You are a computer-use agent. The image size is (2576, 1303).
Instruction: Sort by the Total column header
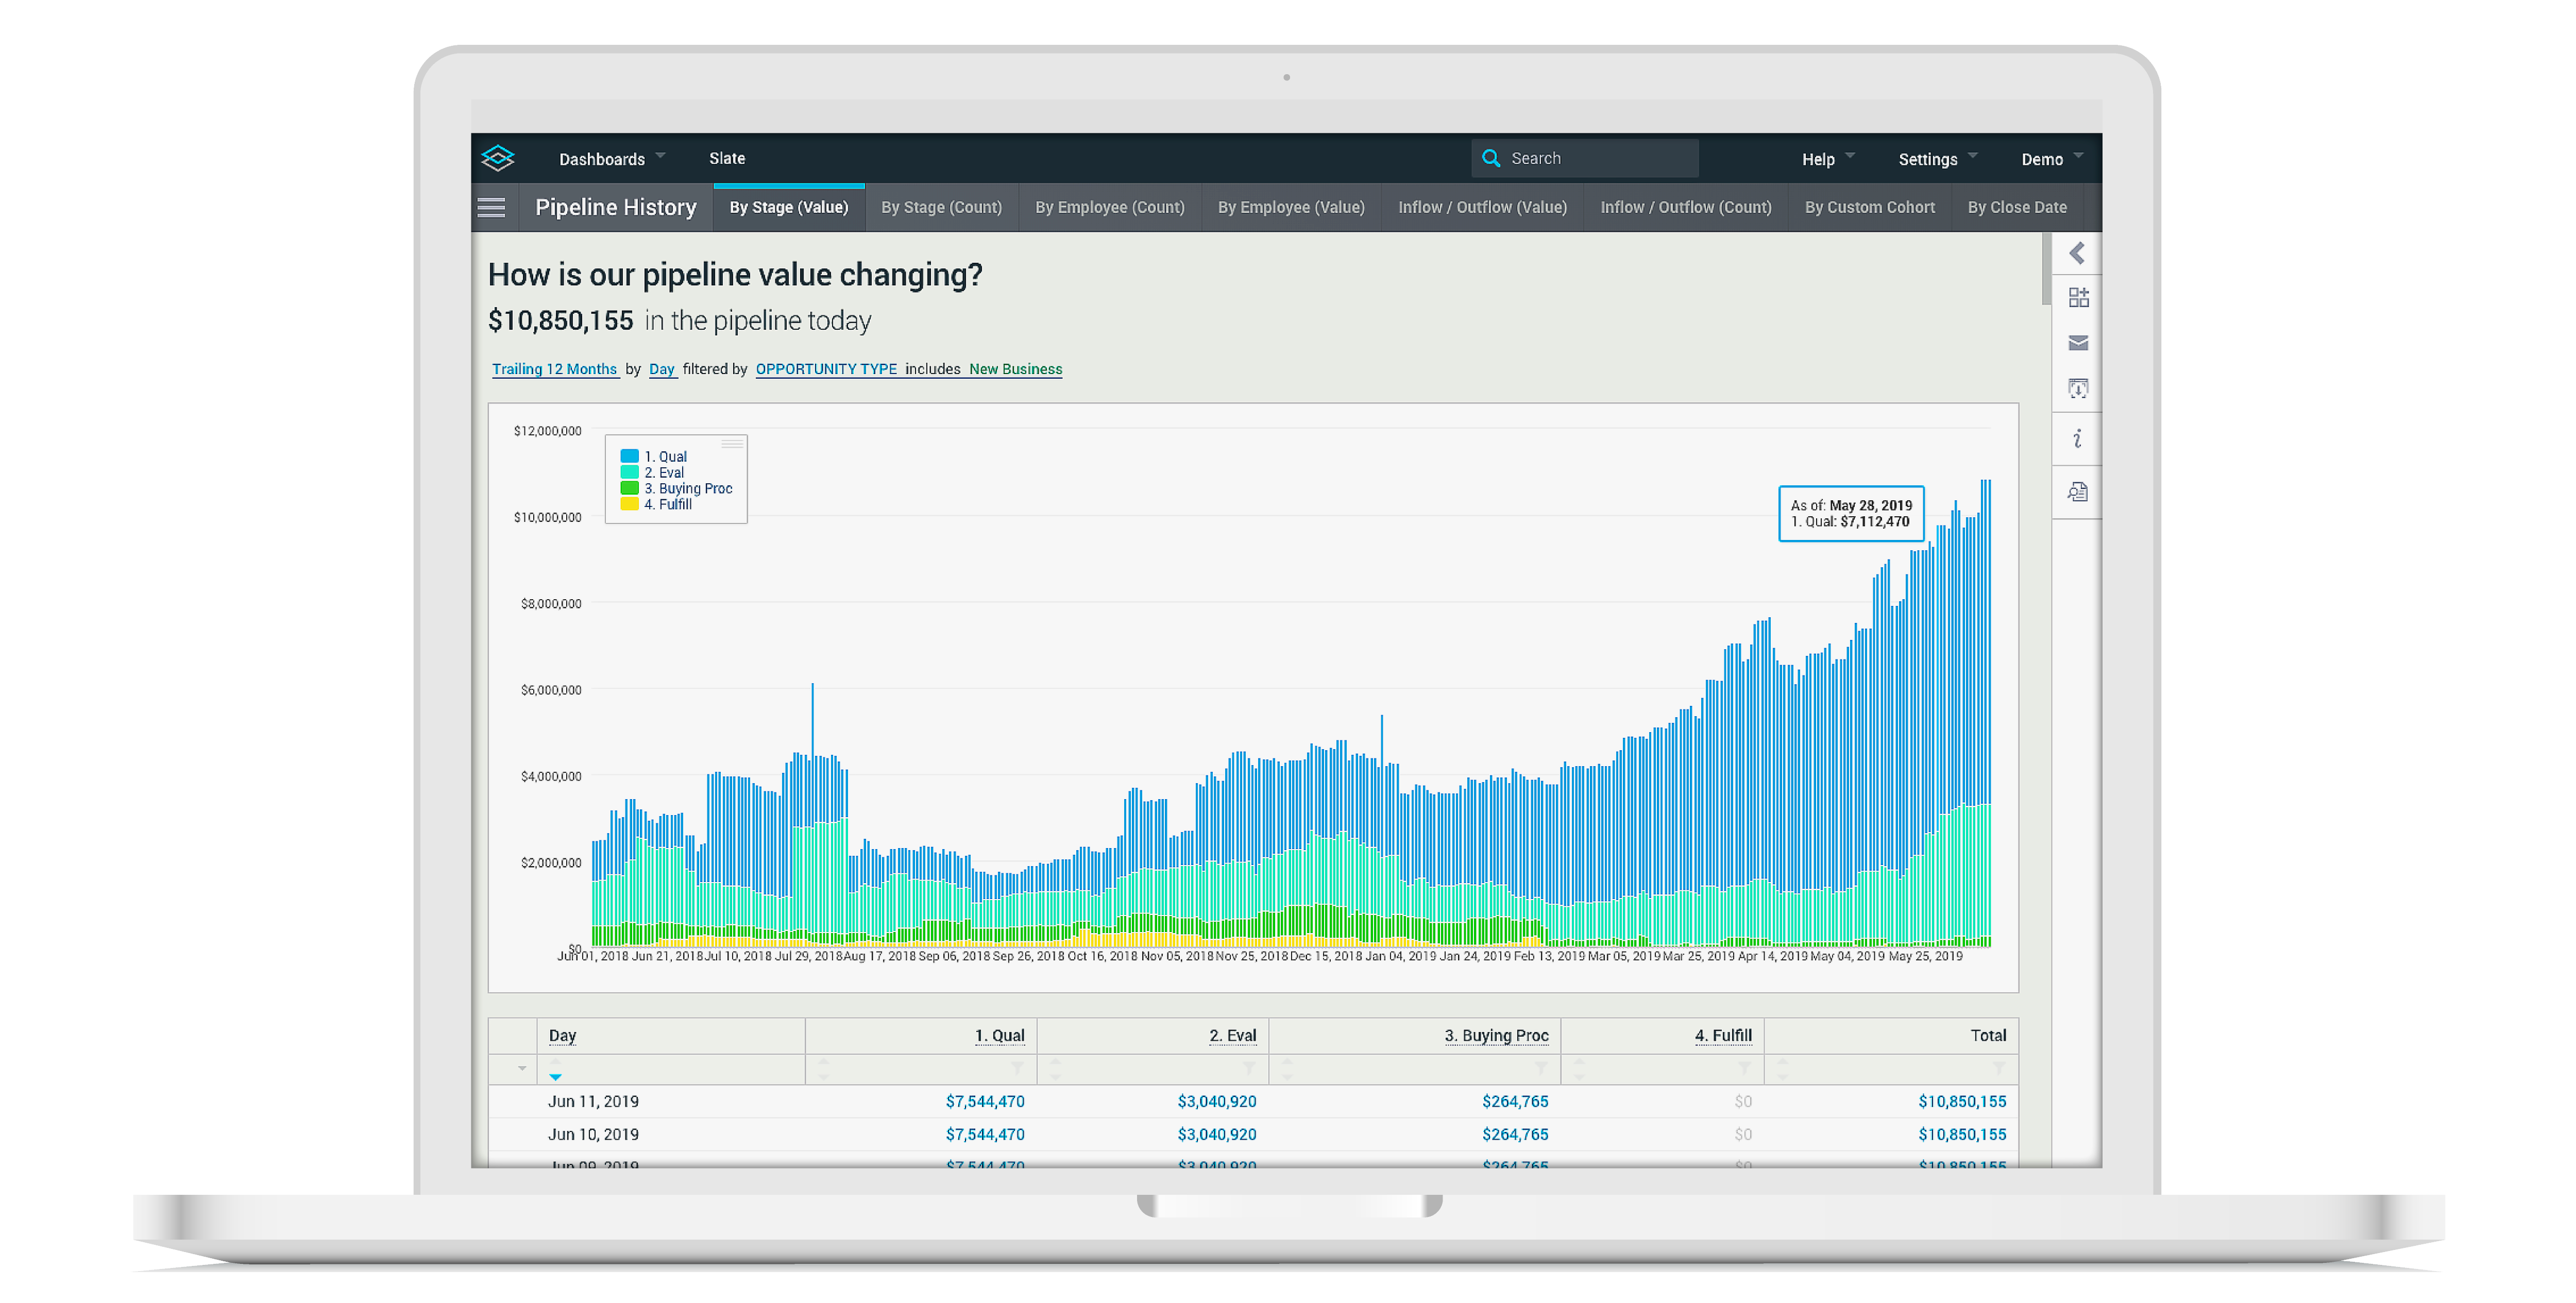(x=1988, y=1035)
